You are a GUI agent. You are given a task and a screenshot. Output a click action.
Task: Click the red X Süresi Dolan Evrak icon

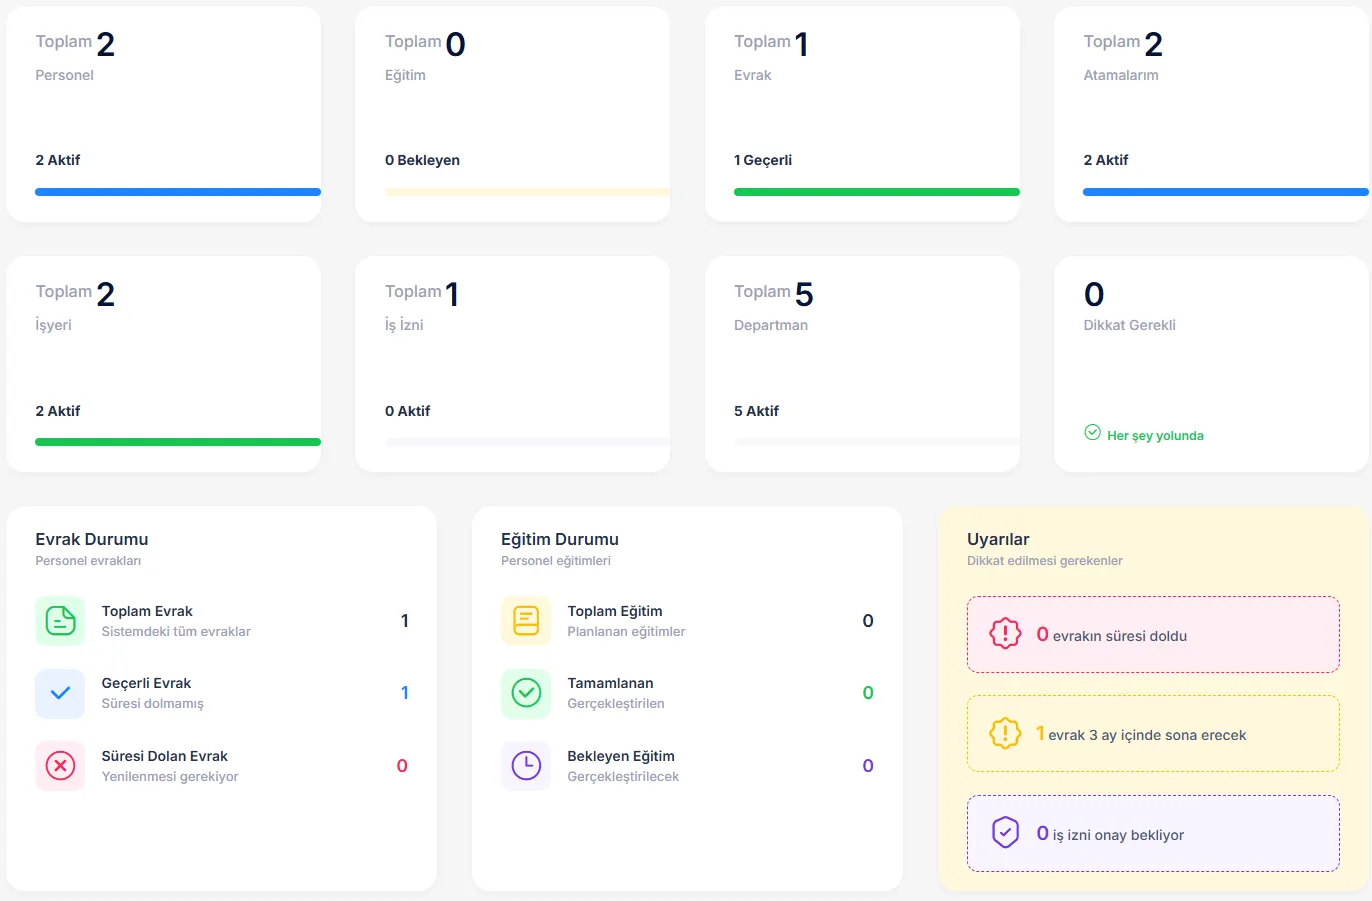tap(60, 766)
